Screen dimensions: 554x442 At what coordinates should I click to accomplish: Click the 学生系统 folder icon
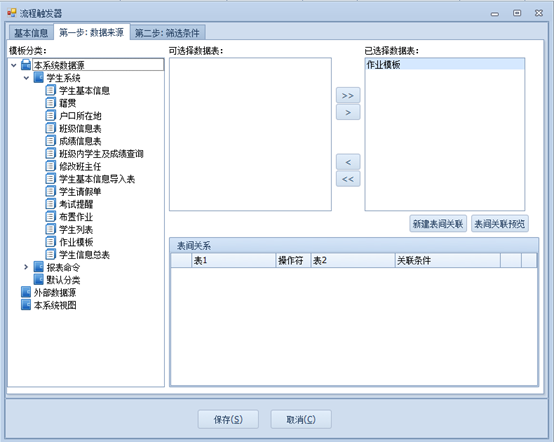tap(38, 78)
